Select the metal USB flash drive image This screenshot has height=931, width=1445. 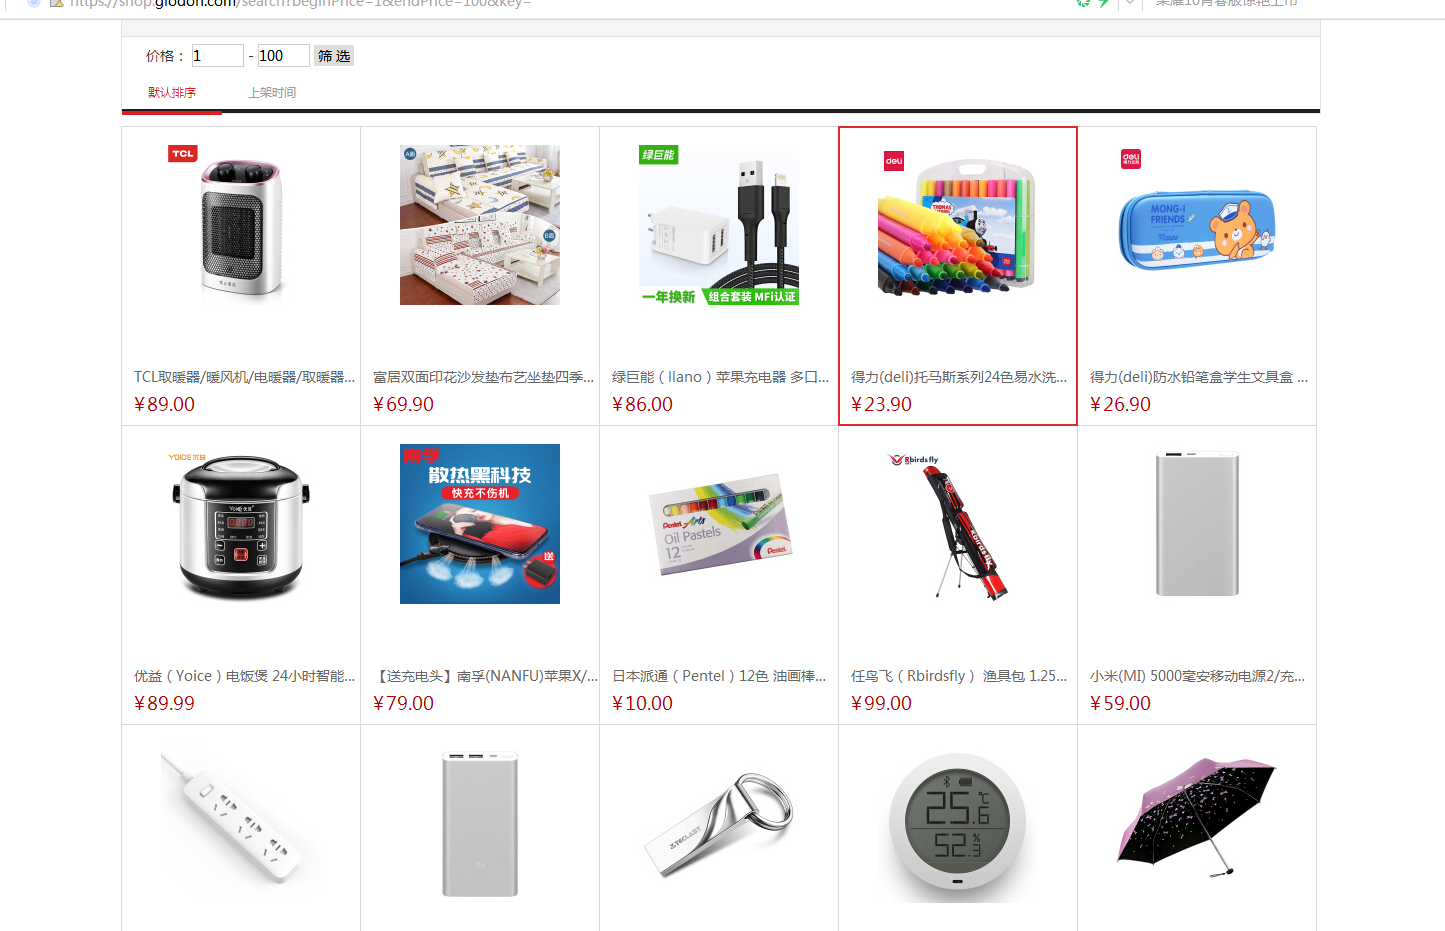click(719, 823)
